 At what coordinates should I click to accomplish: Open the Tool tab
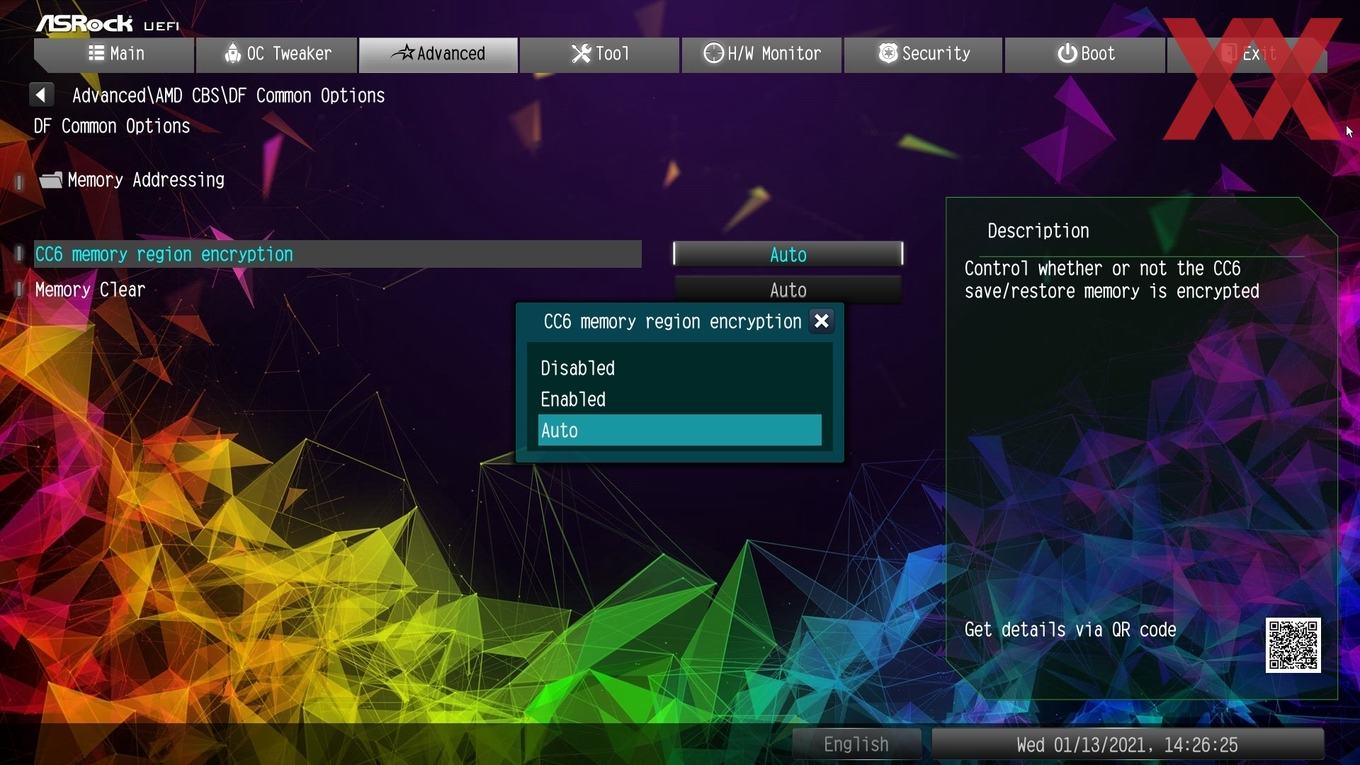point(600,54)
